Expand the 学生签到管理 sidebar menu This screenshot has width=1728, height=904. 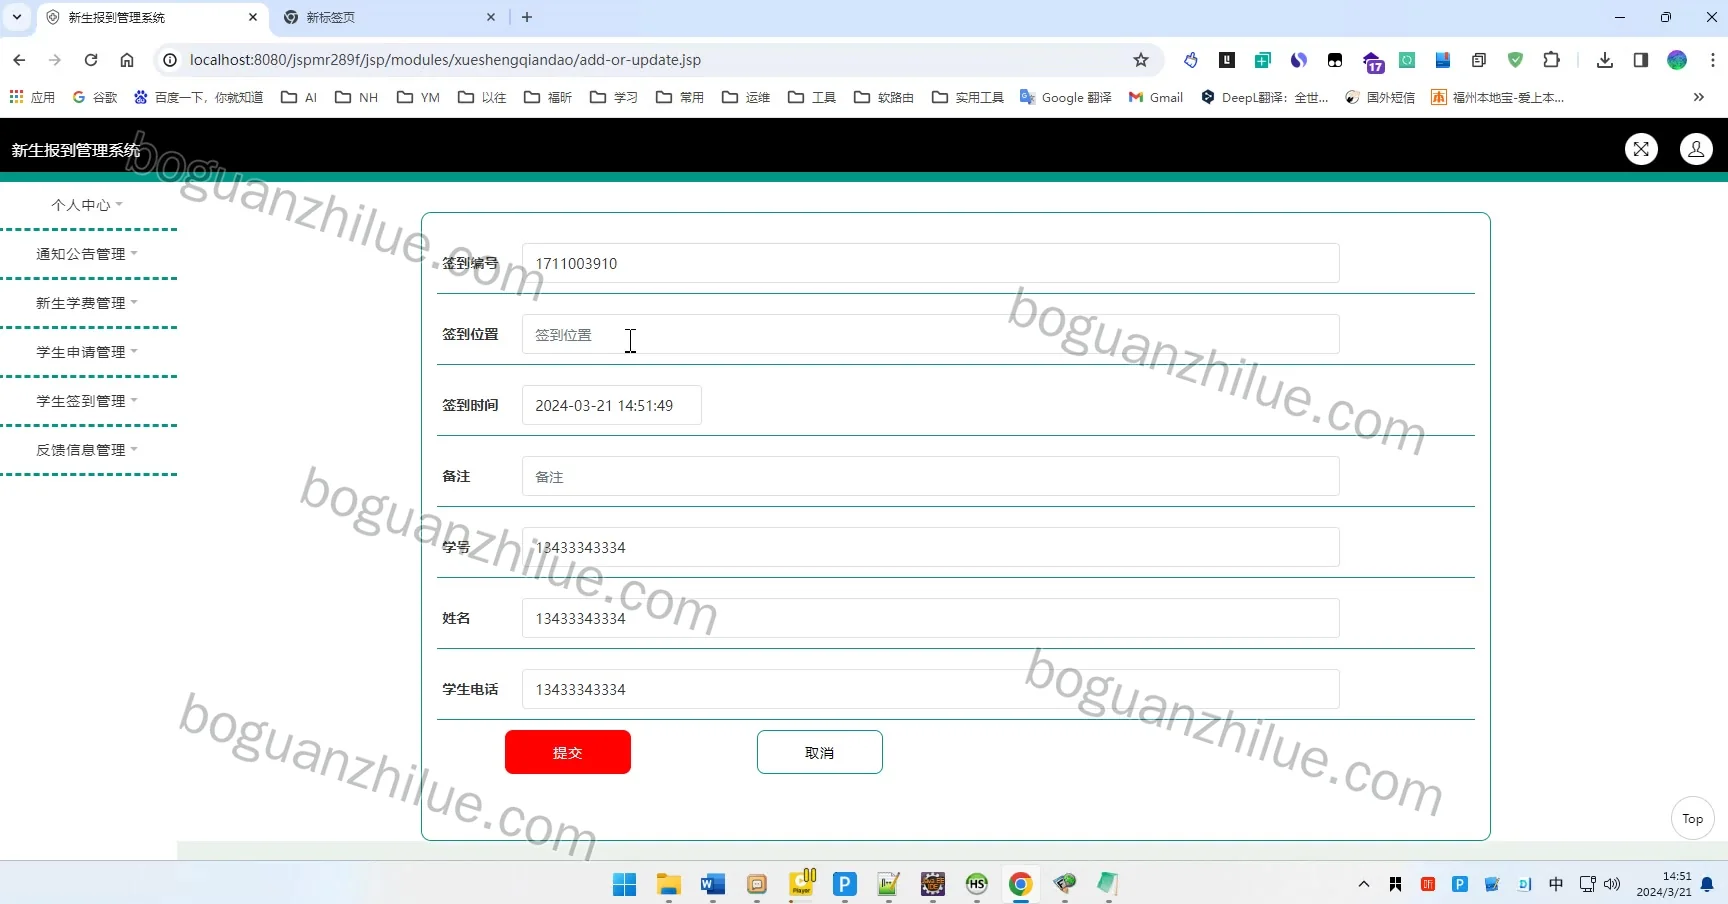point(87,401)
